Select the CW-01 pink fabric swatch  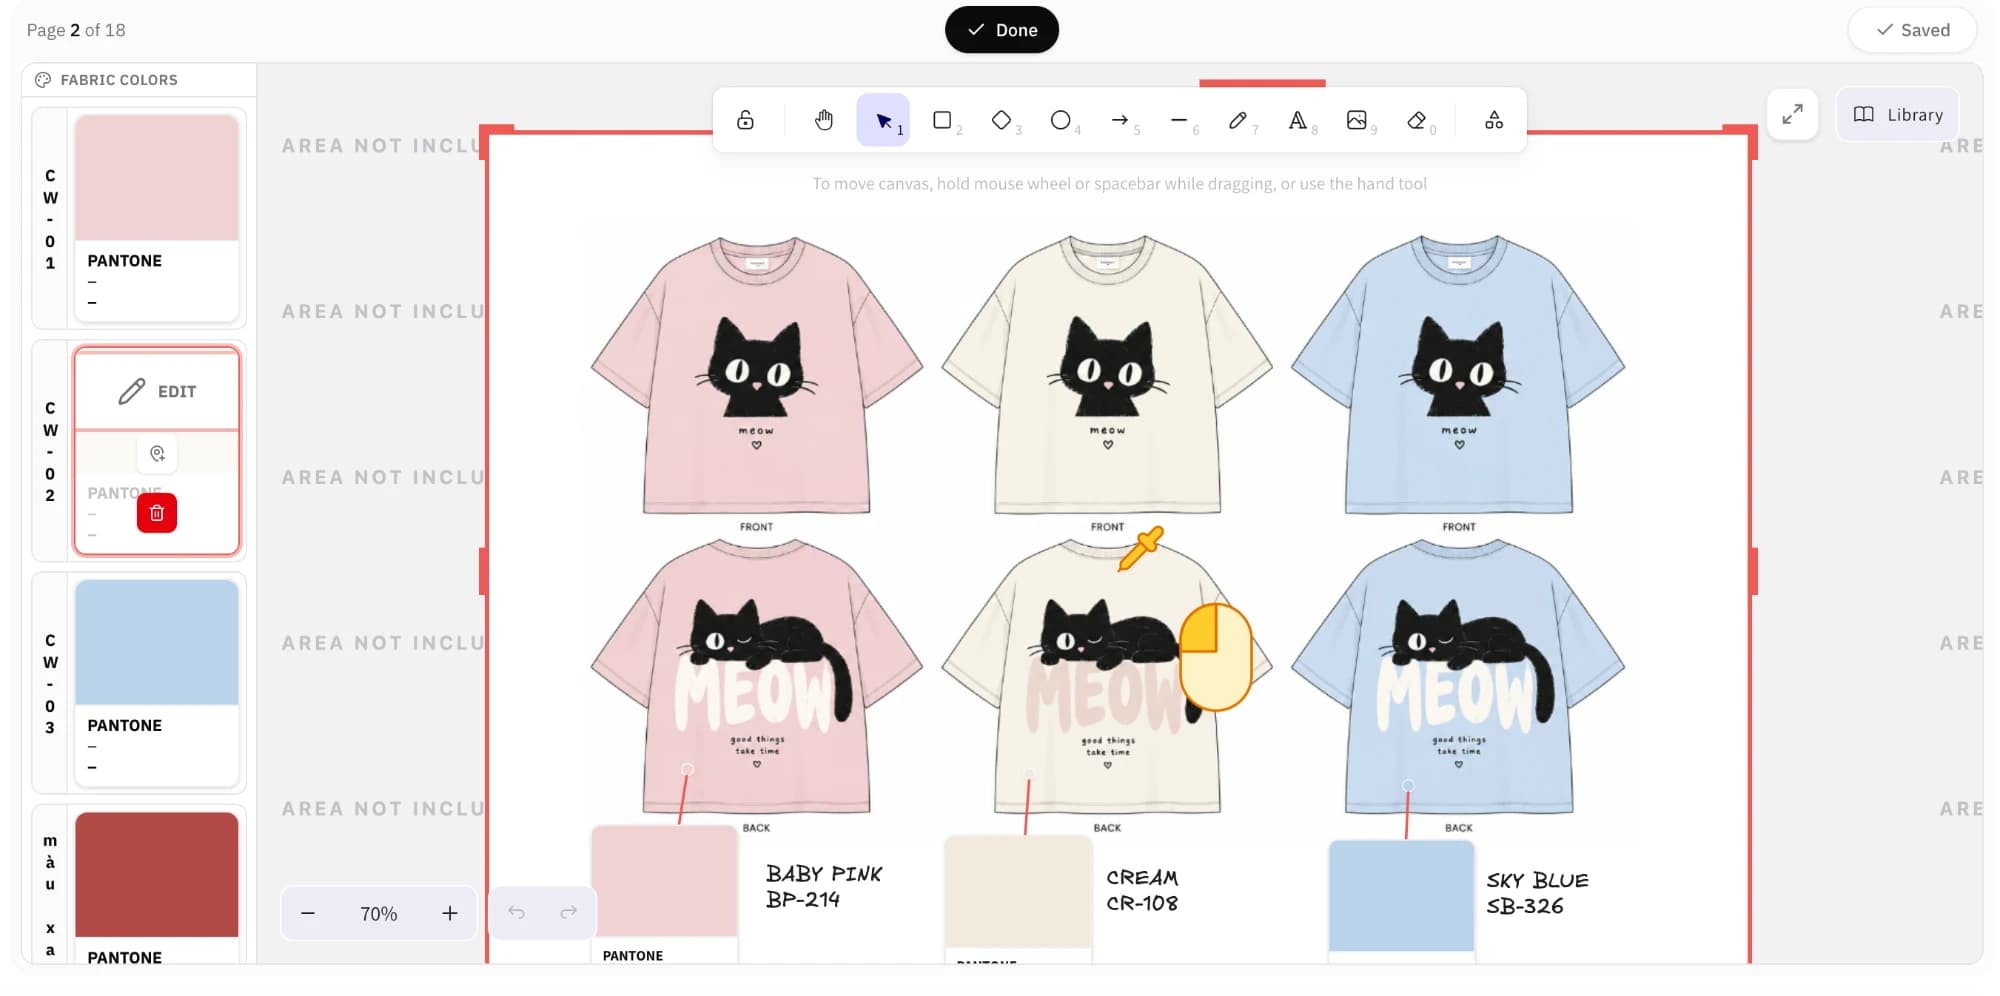[157, 177]
